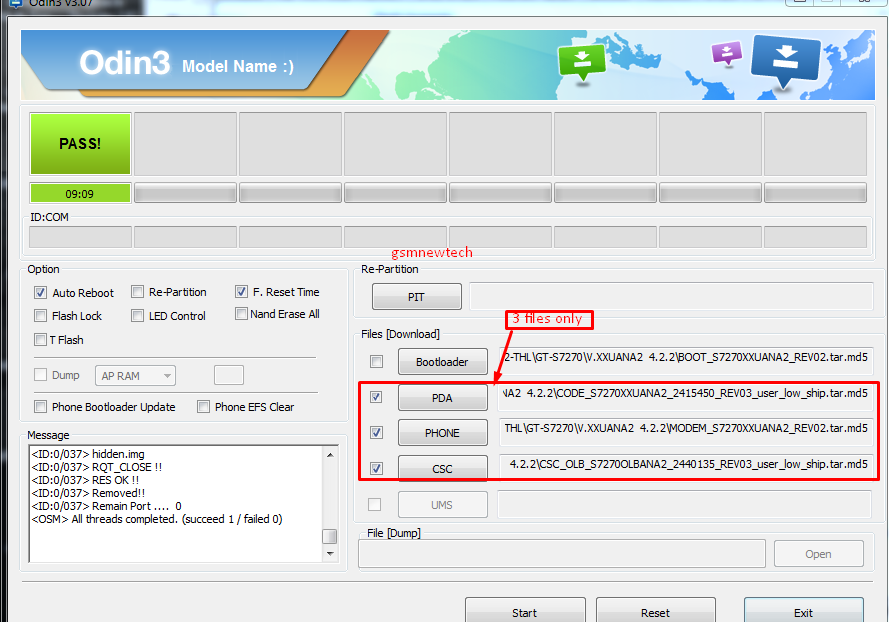Enable the T Flash checkbox
The height and width of the screenshot is (622, 889).
40,340
